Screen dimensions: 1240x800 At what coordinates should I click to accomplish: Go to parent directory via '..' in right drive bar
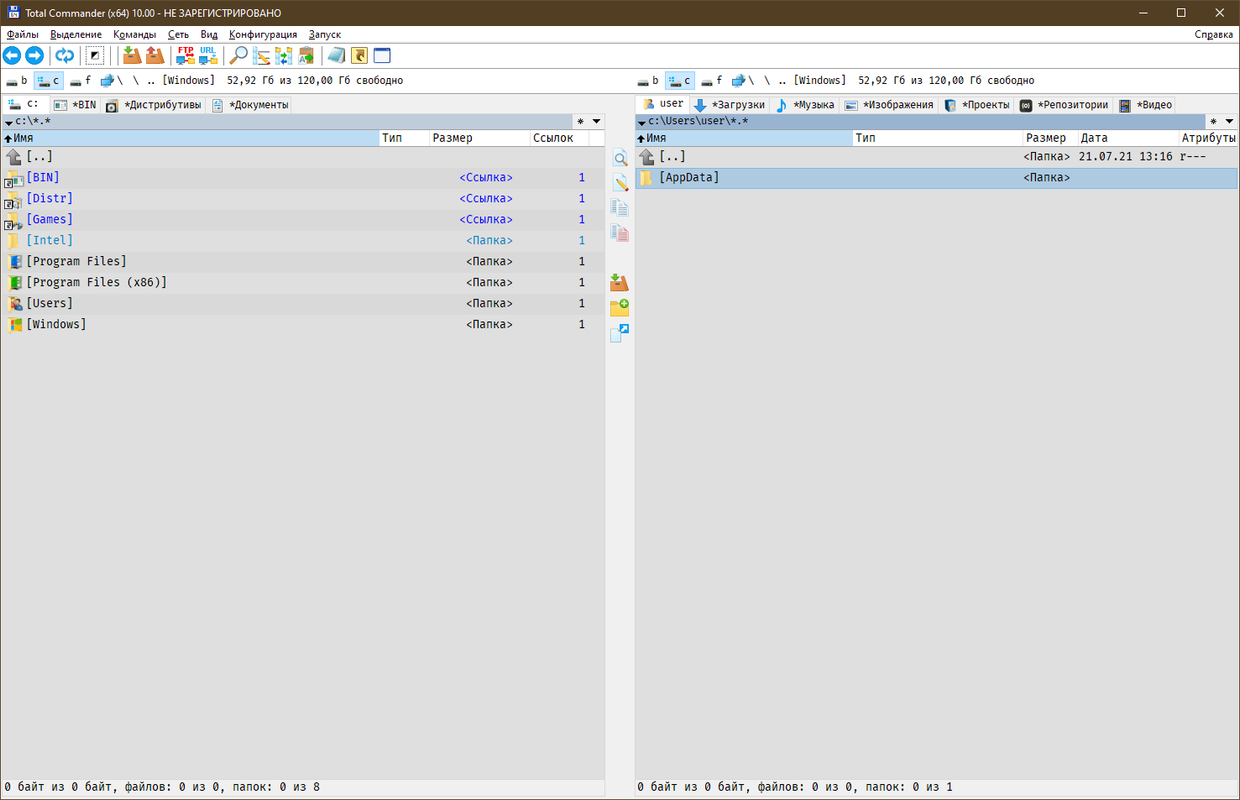(783, 81)
